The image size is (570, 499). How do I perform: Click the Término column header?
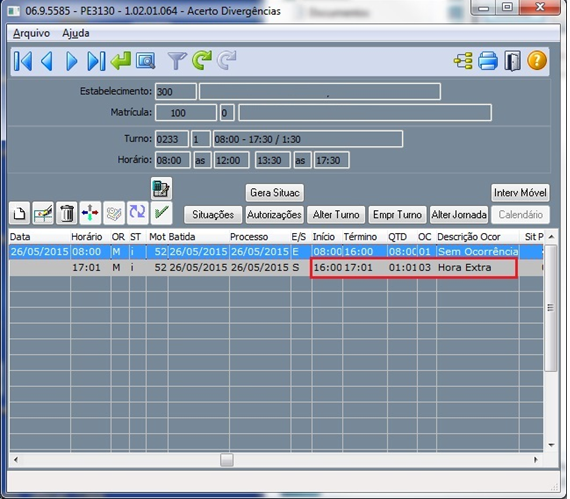(365, 237)
